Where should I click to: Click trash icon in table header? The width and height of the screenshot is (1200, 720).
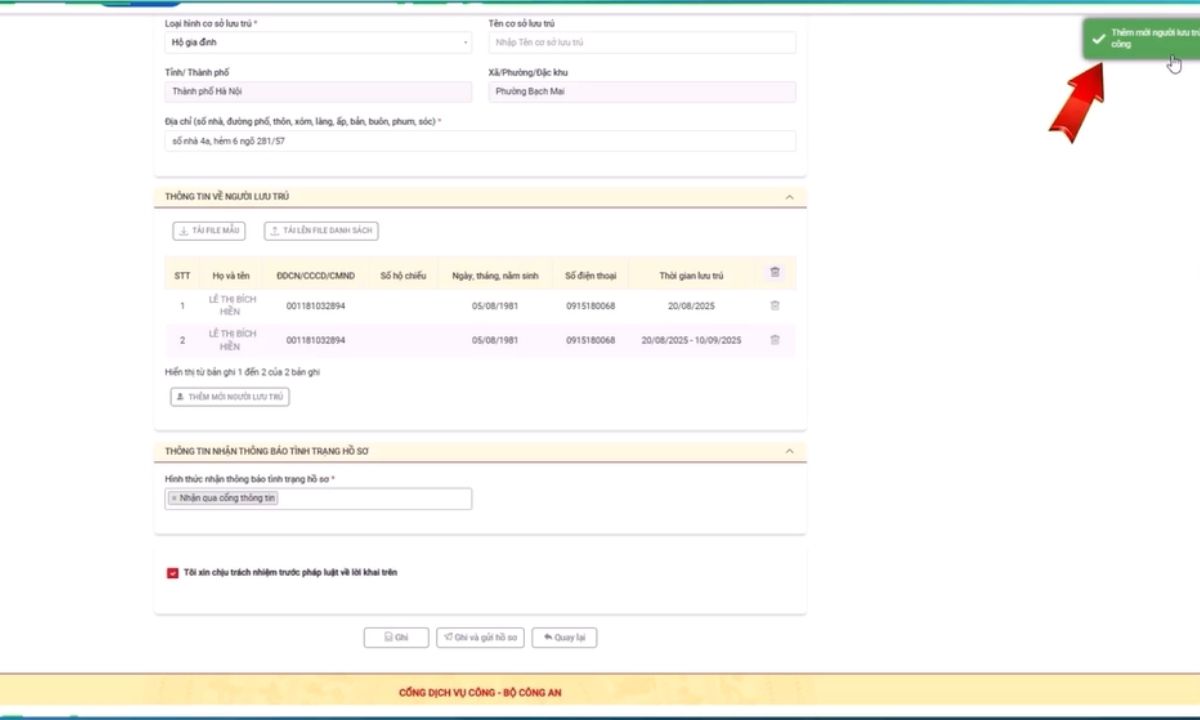pyautogui.click(x=775, y=272)
